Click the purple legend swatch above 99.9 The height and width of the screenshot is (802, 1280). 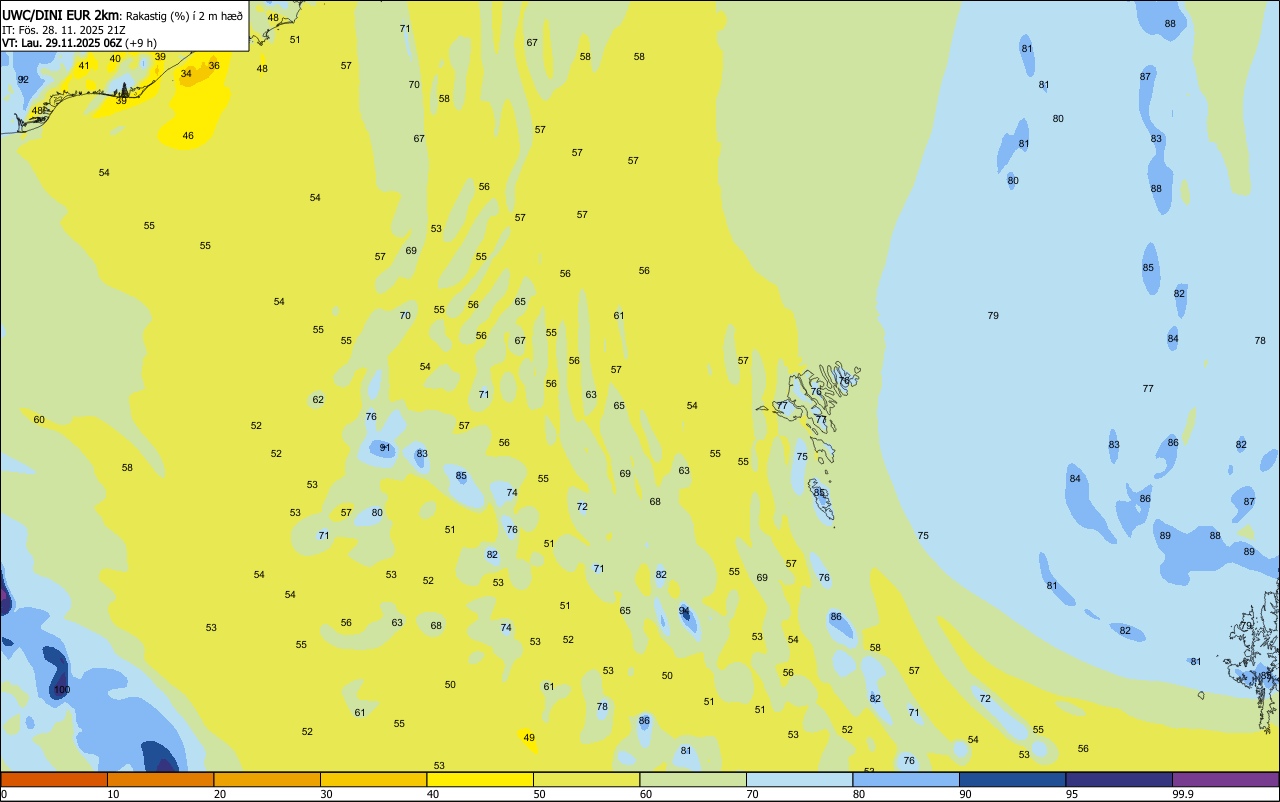[x=1225, y=779]
